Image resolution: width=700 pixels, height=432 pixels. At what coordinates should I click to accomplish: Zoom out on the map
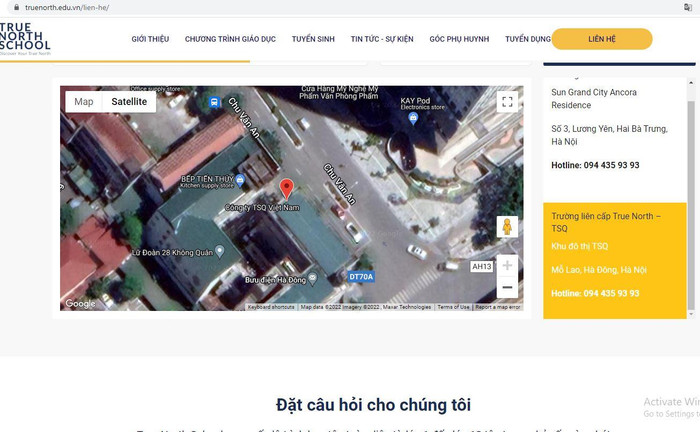click(x=507, y=287)
